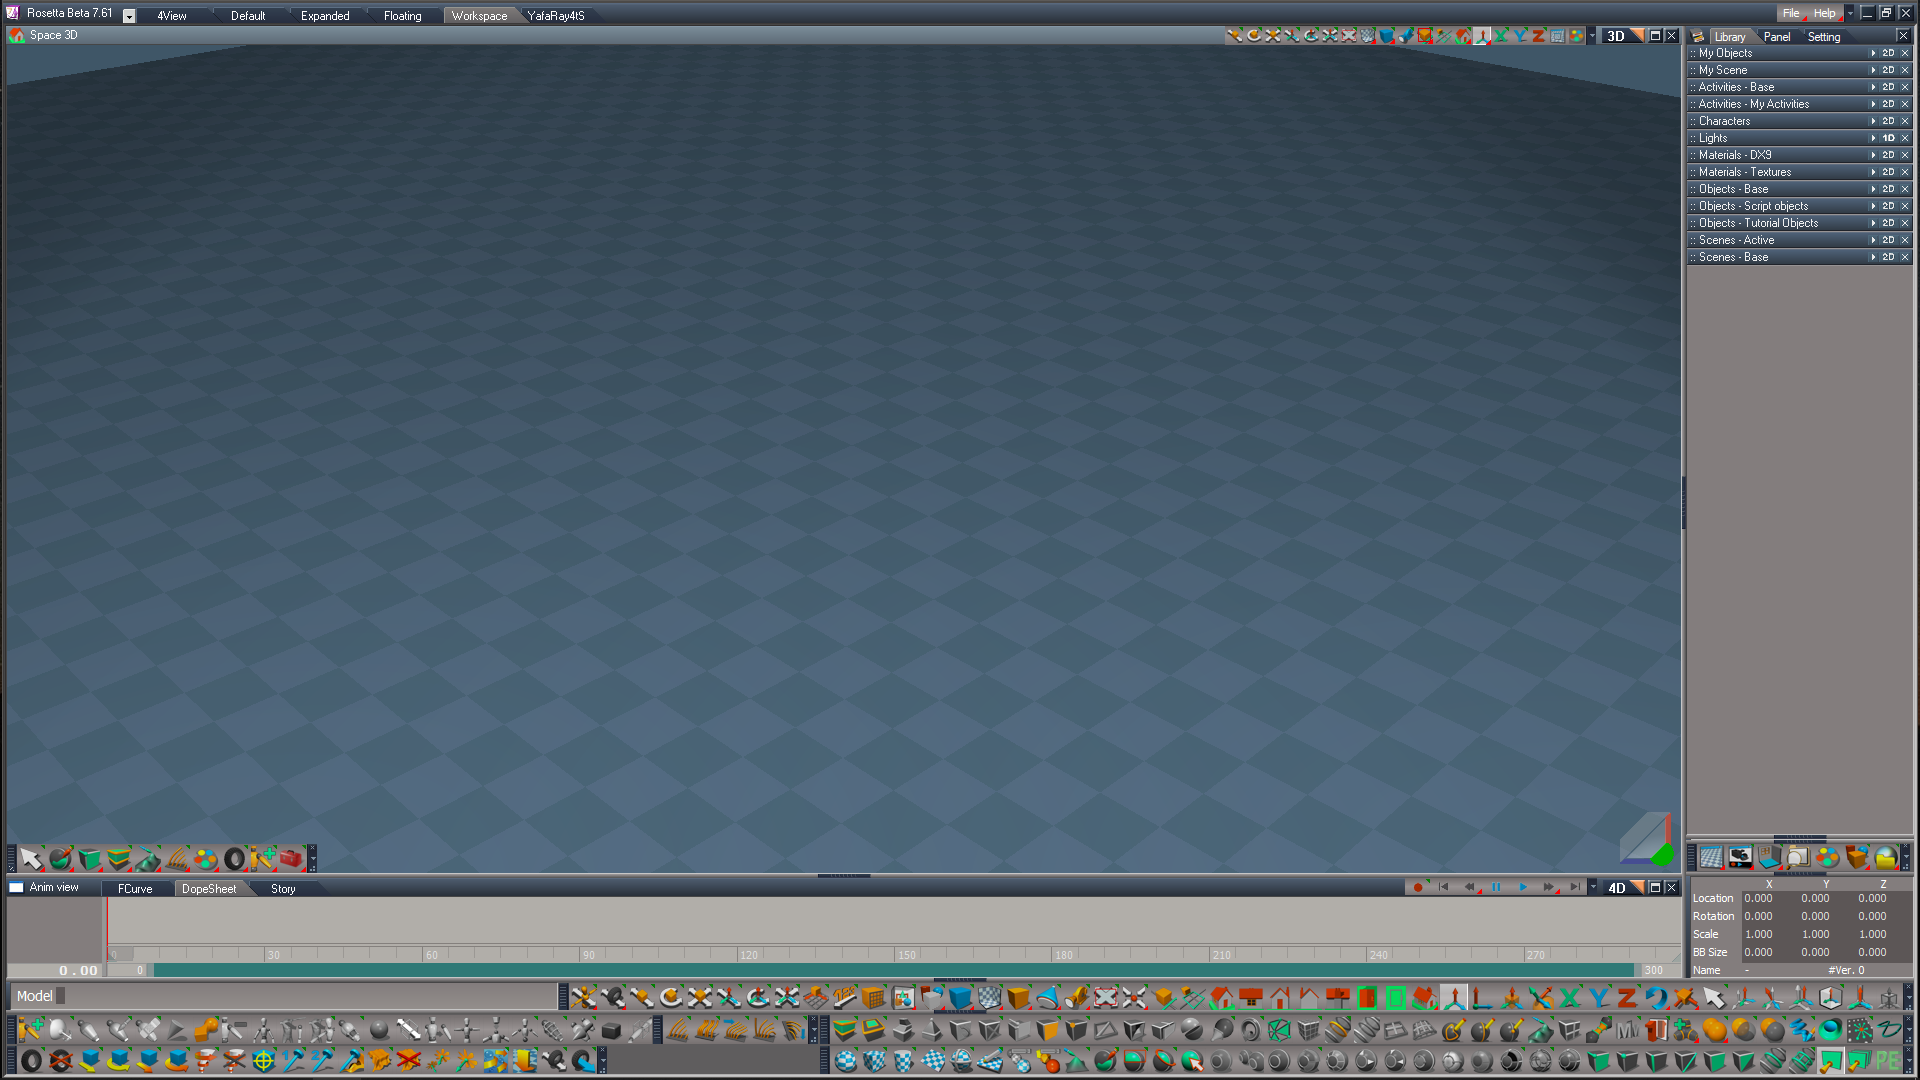Select the teal torus icon
The width and height of the screenshot is (1920, 1080).
[x=1831, y=1029]
